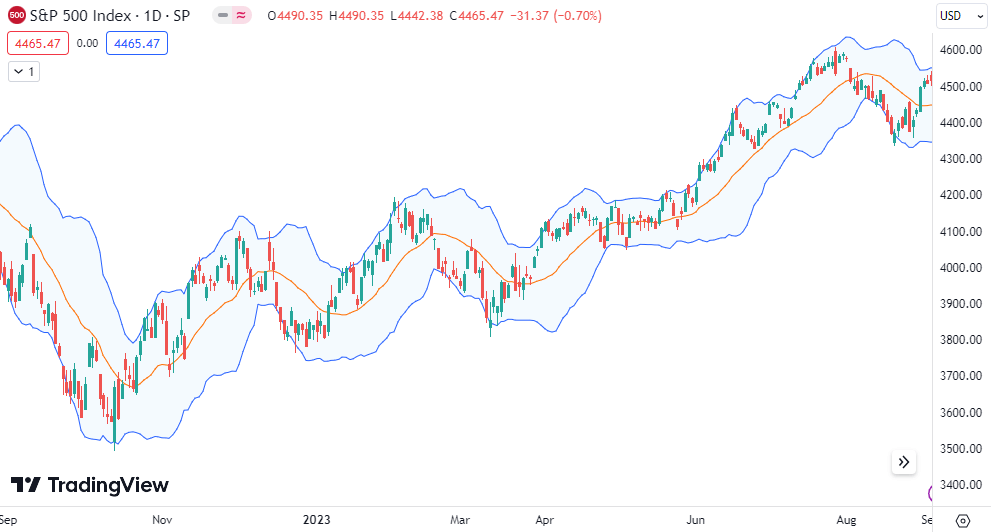Click the Aug label on time axis
This screenshot has height=532, width=991.
pyautogui.click(x=846, y=520)
